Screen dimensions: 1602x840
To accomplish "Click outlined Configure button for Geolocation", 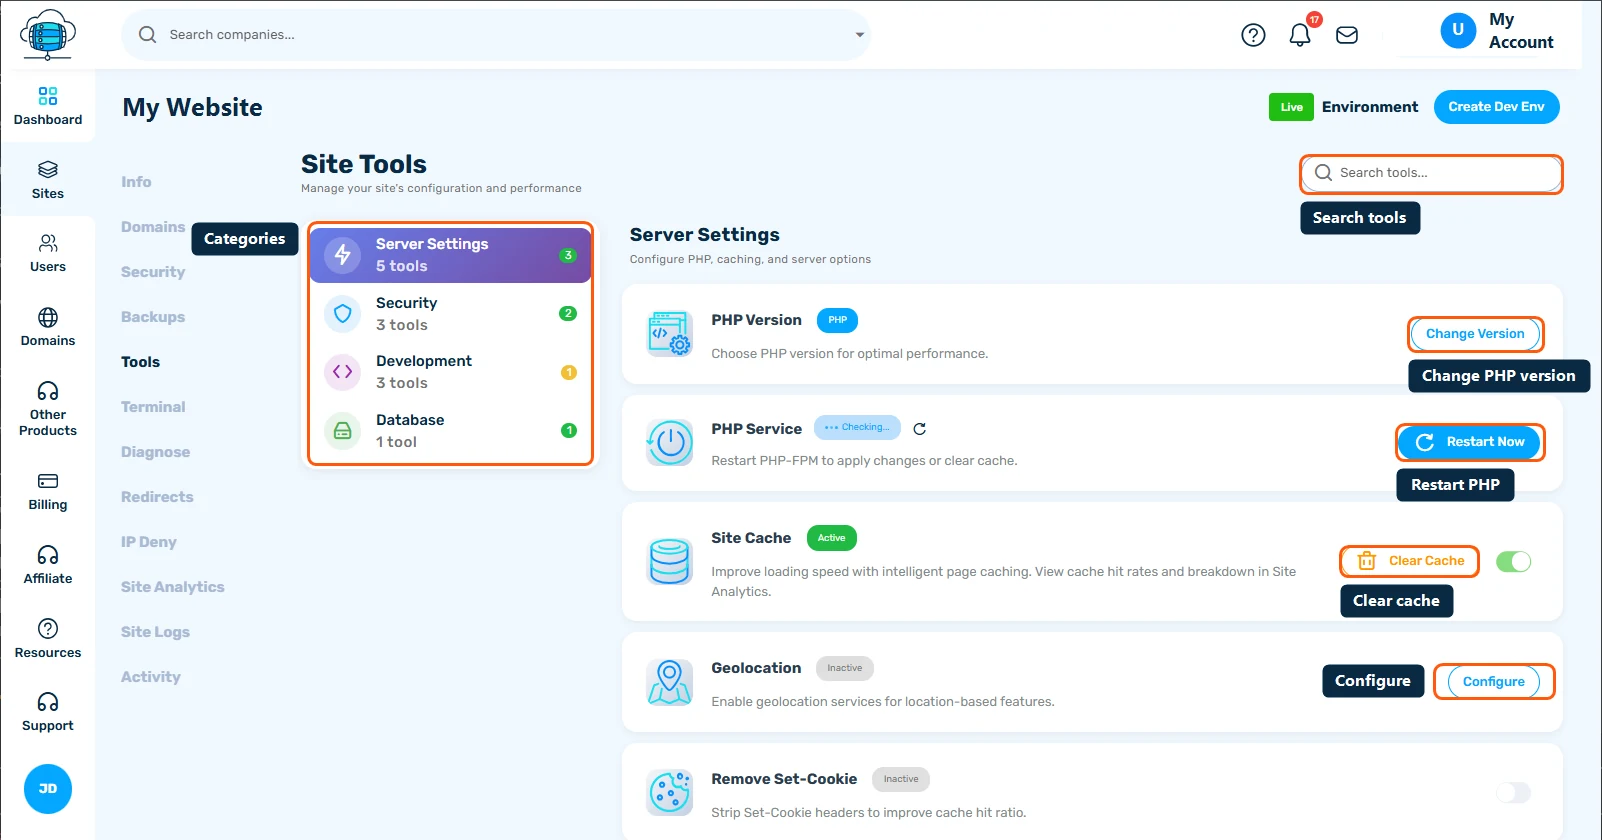I will pos(1494,682).
